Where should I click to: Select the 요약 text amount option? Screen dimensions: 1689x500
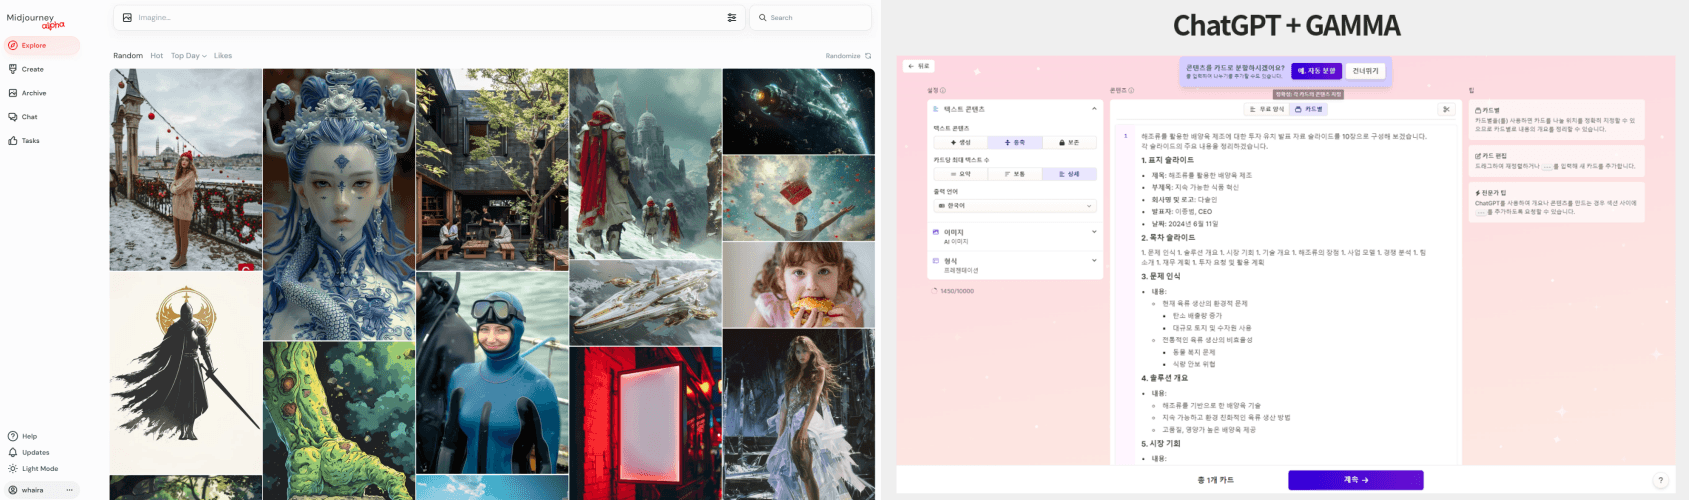coord(960,174)
